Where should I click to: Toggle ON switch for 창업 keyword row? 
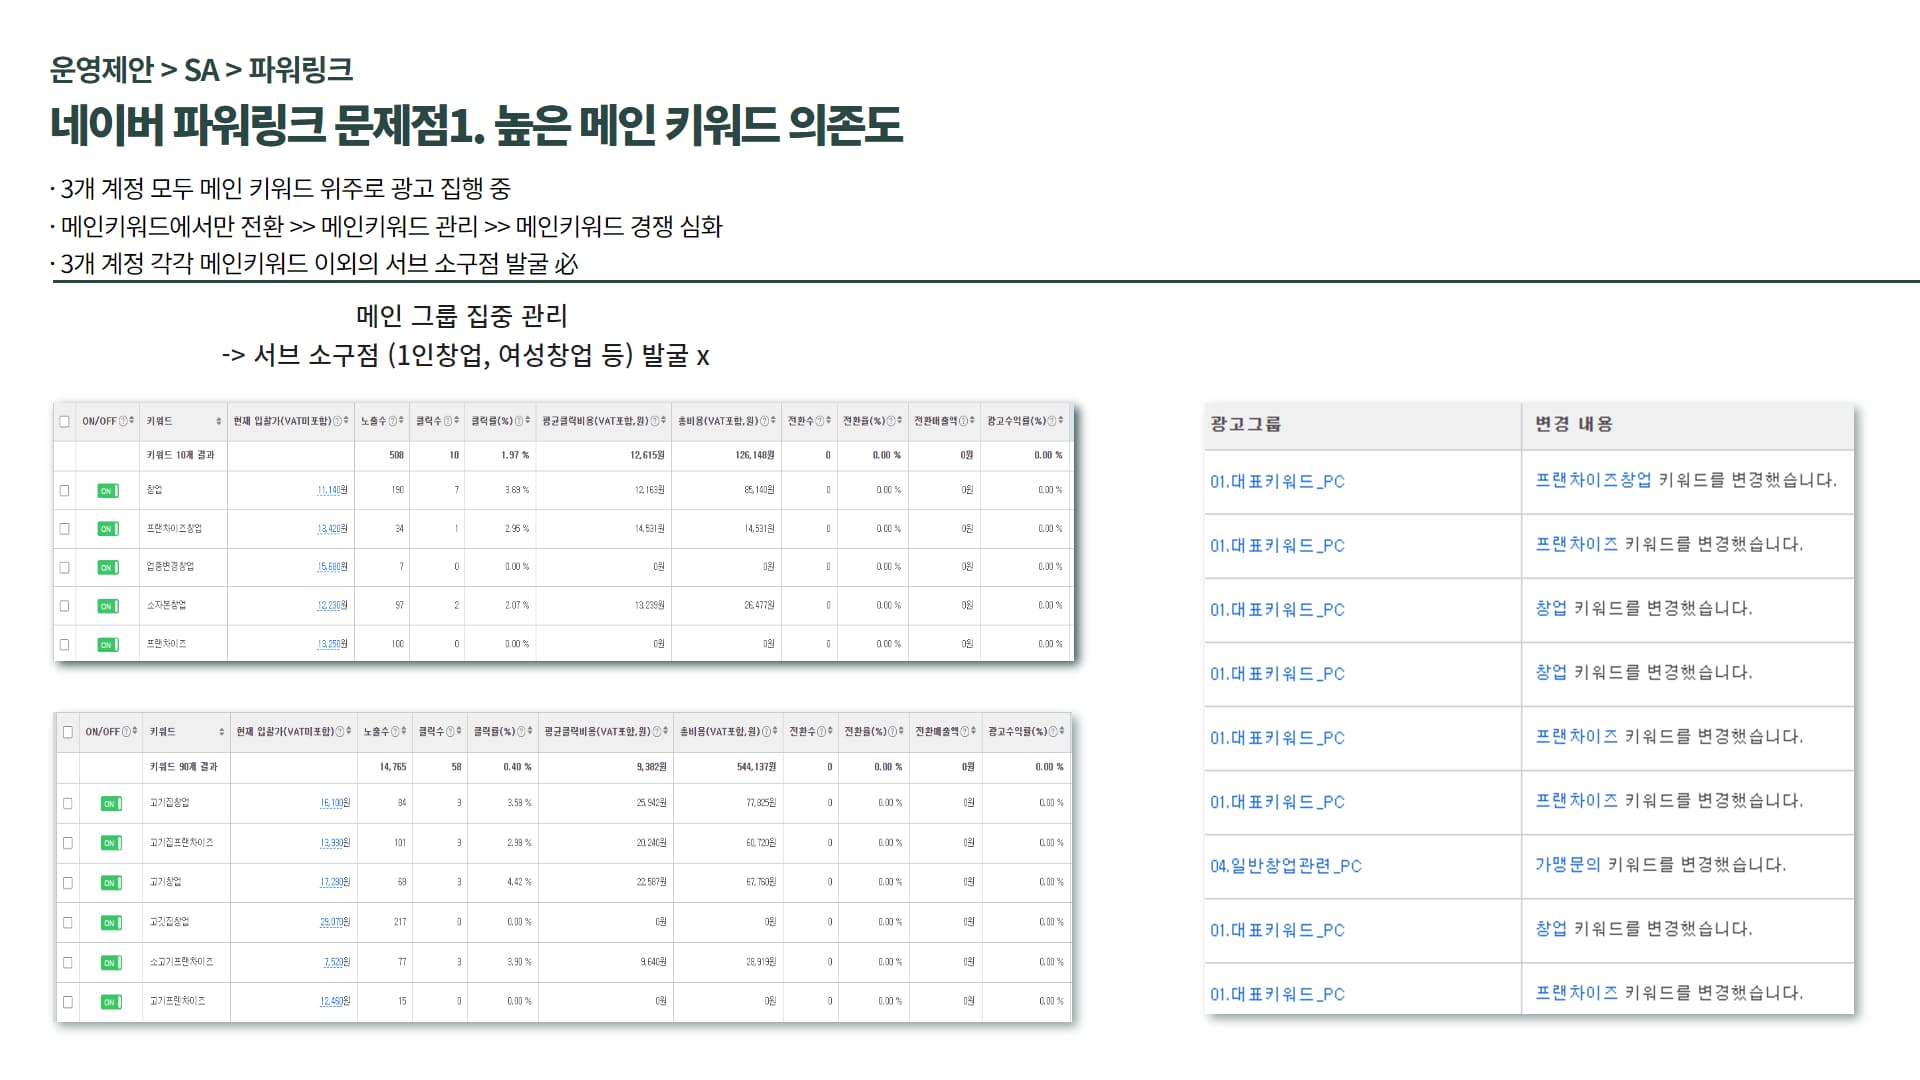point(108,490)
